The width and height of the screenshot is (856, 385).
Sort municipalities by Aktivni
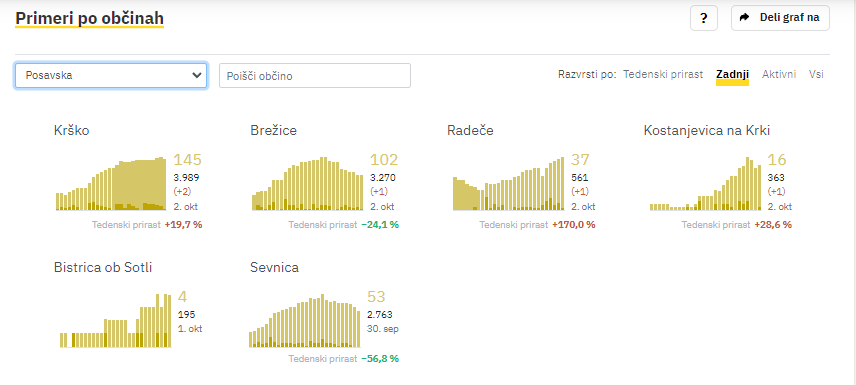pyautogui.click(x=779, y=74)
